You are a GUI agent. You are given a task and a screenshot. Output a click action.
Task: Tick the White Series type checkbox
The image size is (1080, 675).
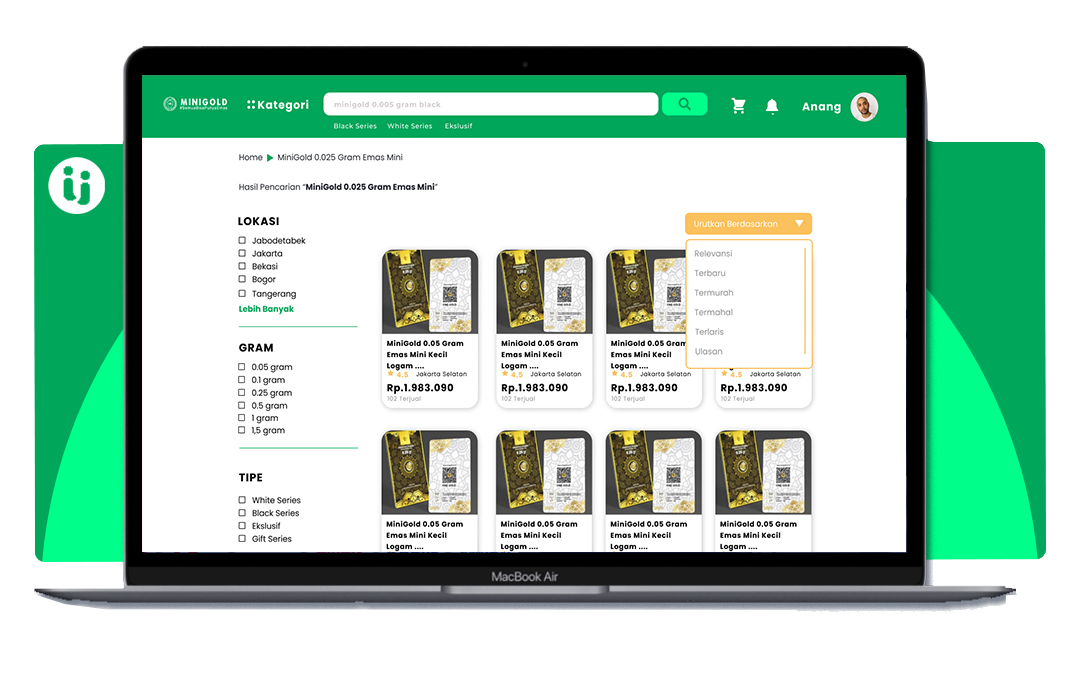242,500
